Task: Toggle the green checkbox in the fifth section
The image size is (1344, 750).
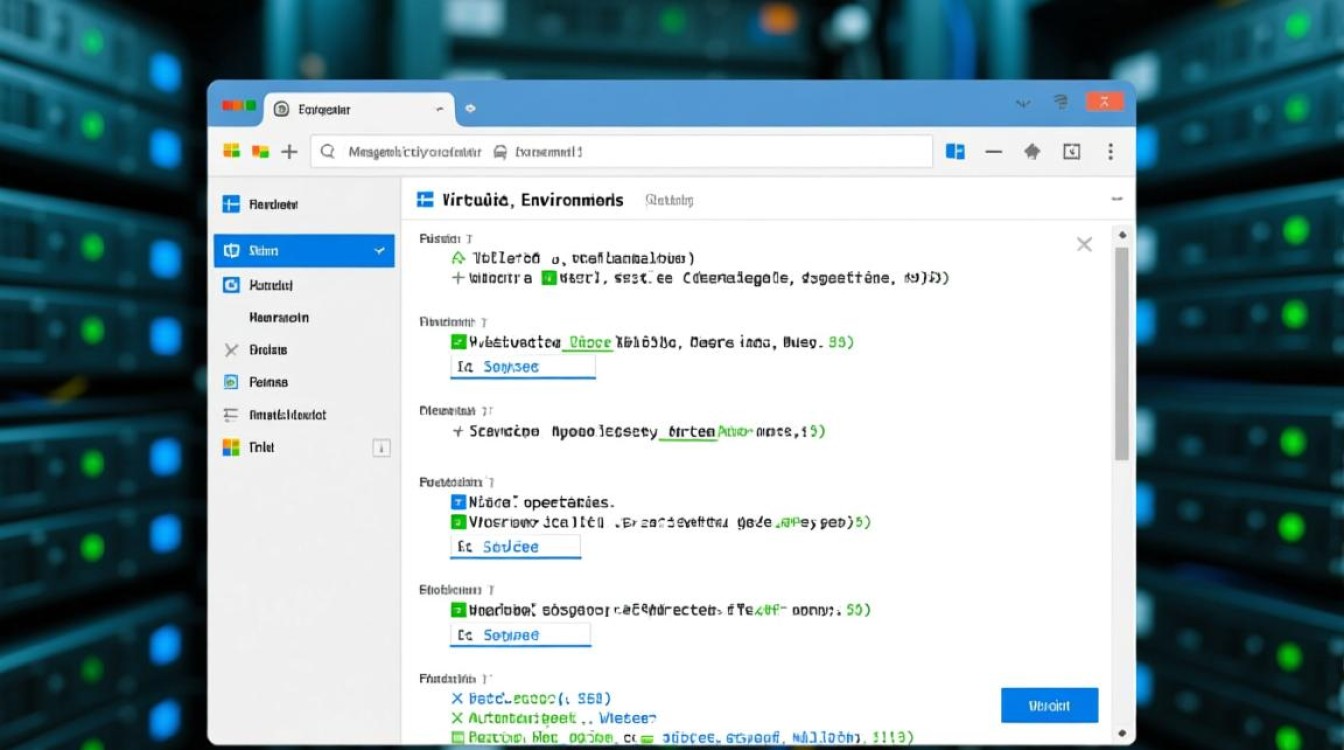Action: tap(459, 609)
